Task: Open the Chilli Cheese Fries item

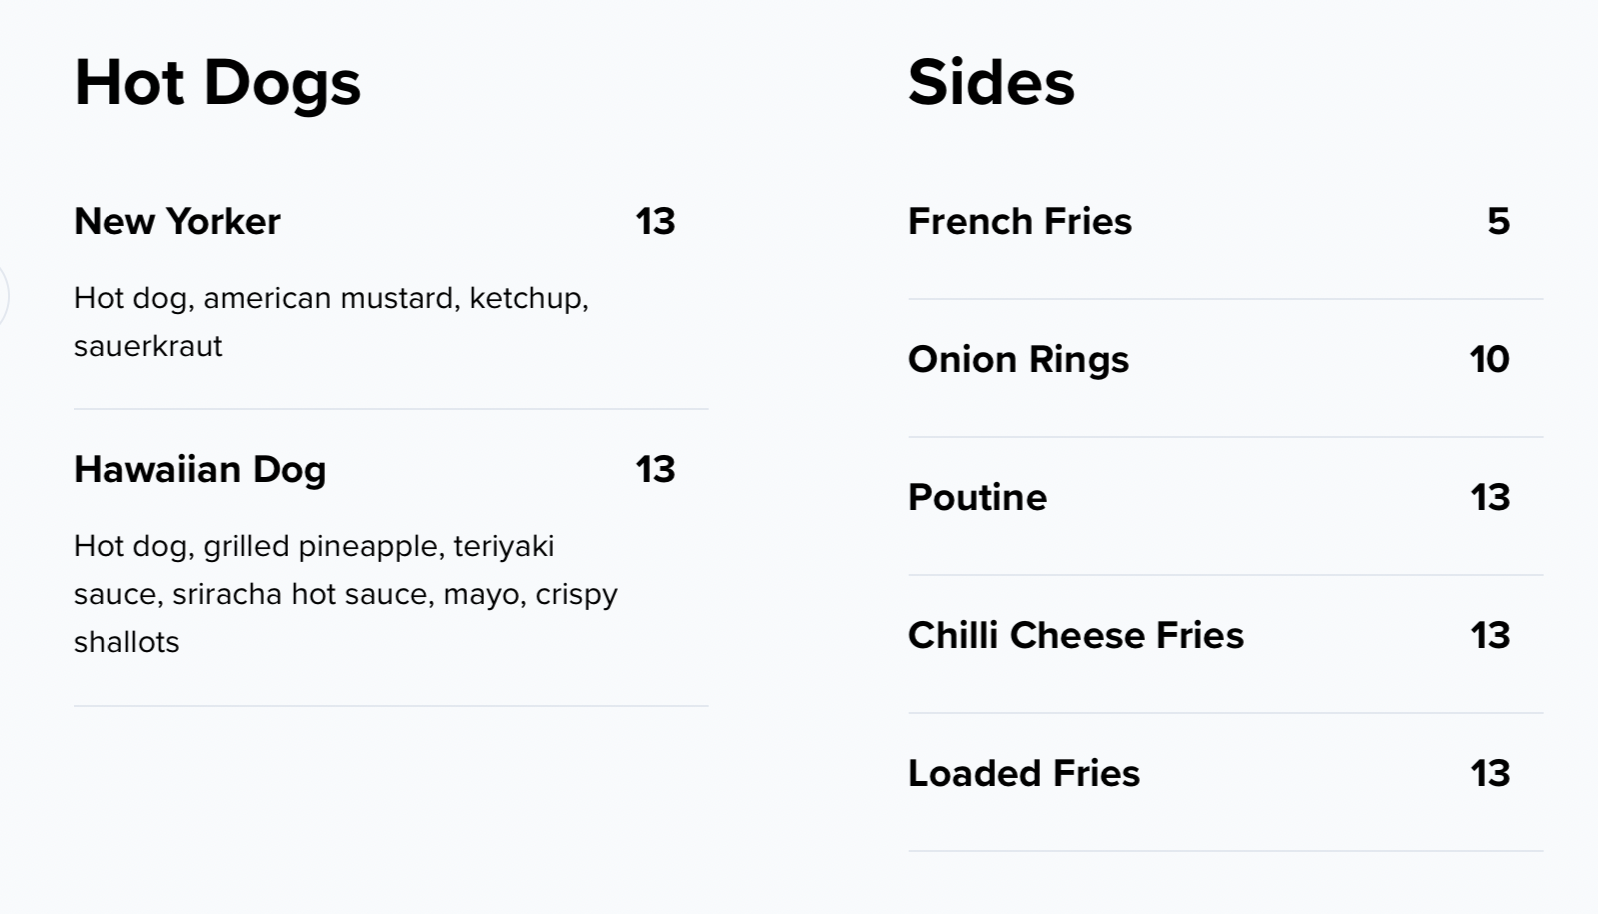Action: (1075, 635)
